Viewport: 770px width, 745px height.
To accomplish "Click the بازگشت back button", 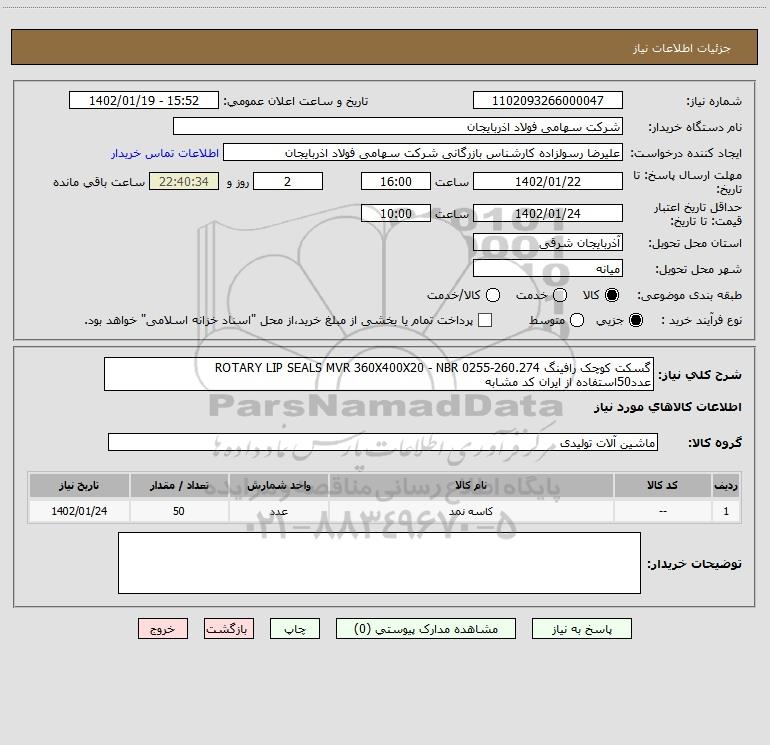I will [229, 629].
